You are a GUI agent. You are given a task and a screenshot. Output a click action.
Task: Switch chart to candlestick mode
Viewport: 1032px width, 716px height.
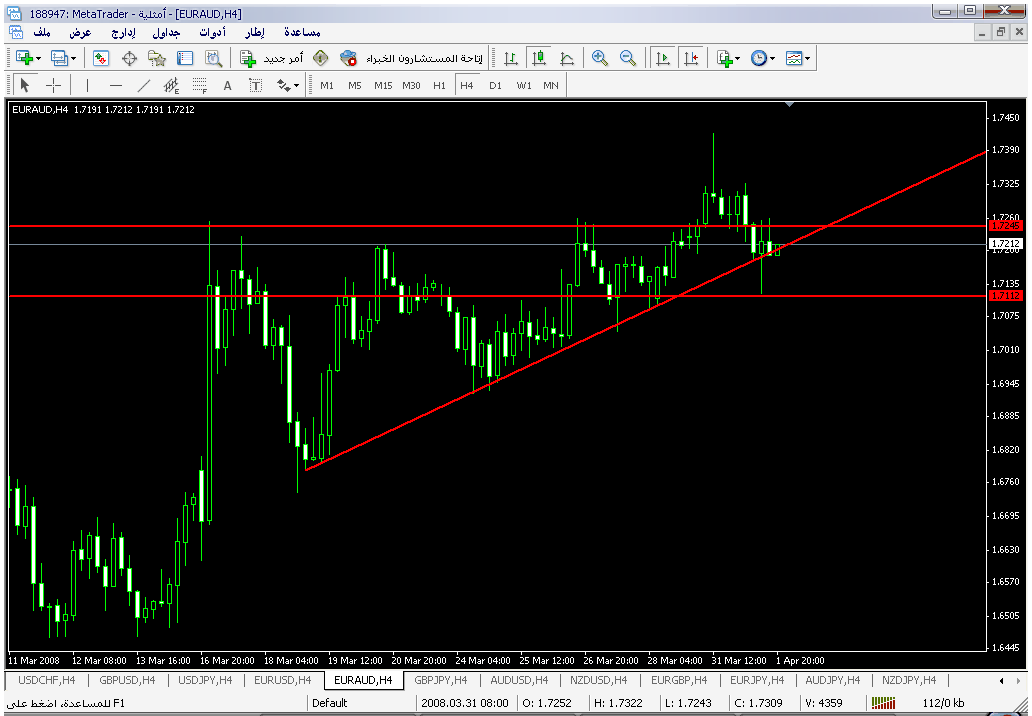click(x=539, y=59)
